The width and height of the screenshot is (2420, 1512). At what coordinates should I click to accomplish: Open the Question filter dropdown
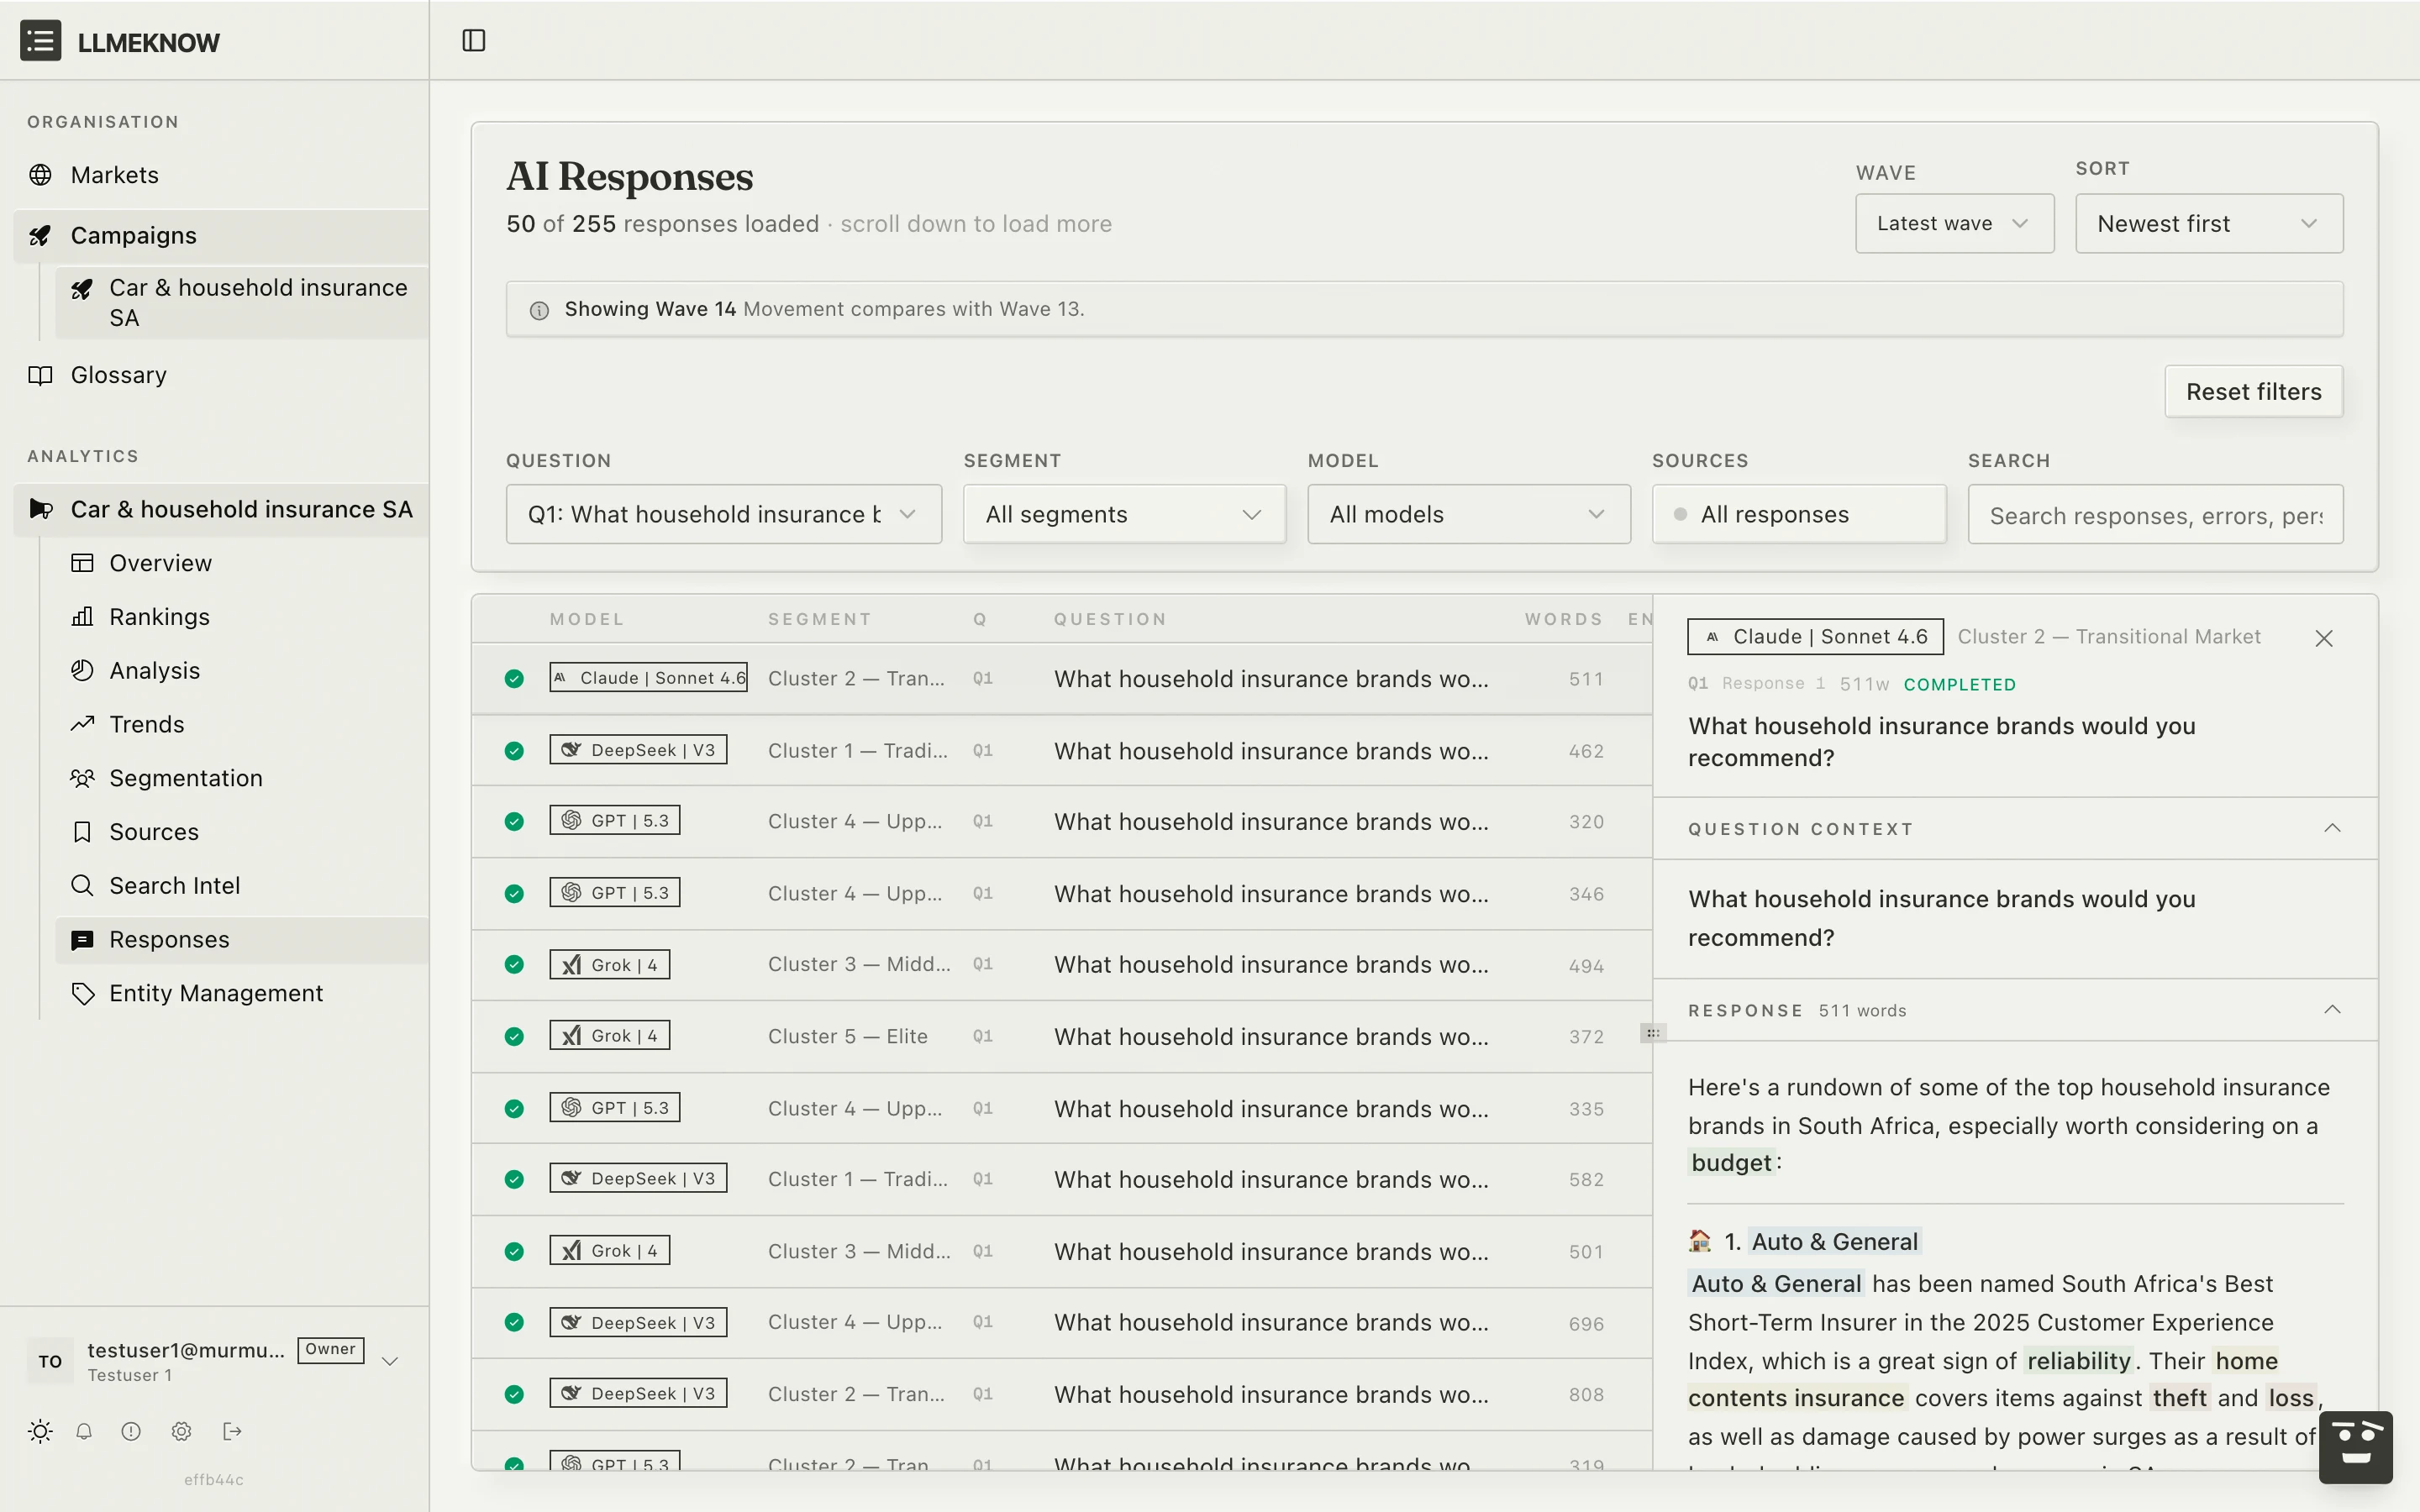click(723, 514)
